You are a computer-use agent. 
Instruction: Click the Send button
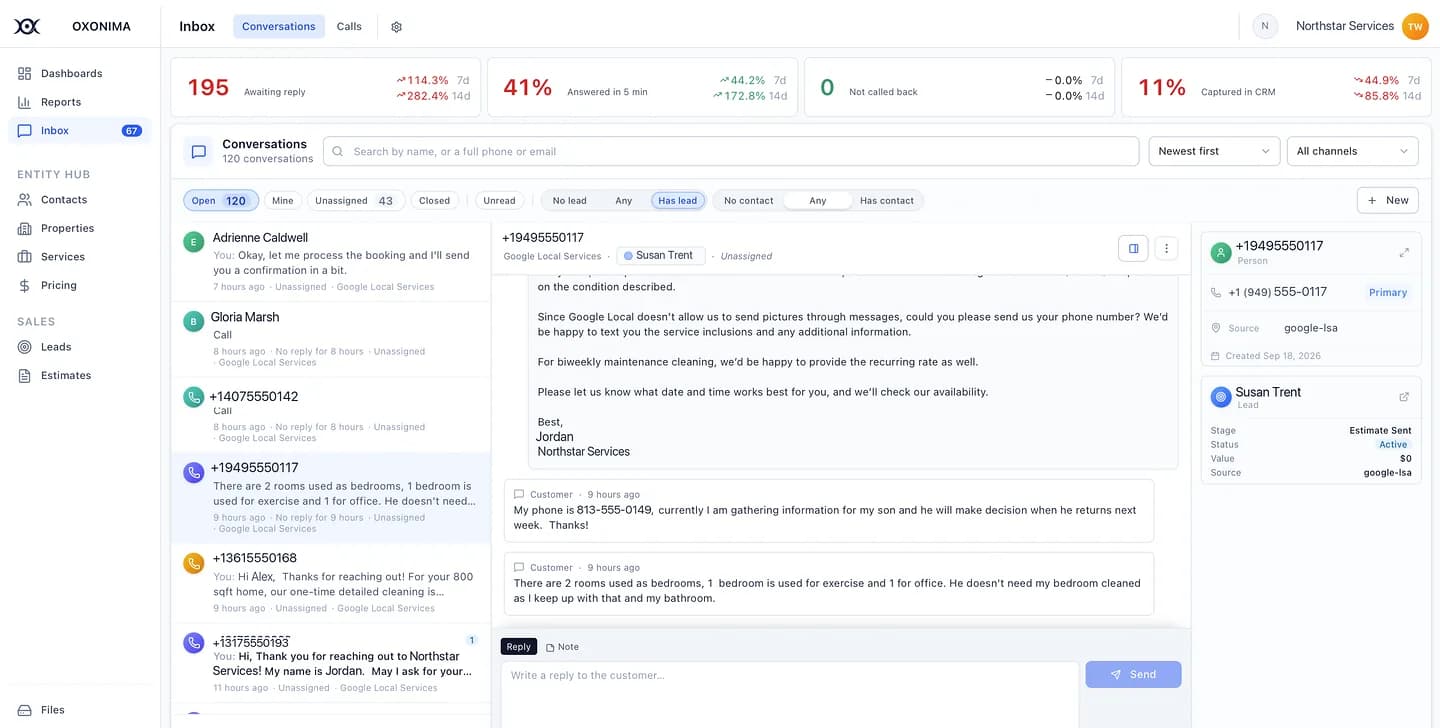click(x=1133, y=675)
